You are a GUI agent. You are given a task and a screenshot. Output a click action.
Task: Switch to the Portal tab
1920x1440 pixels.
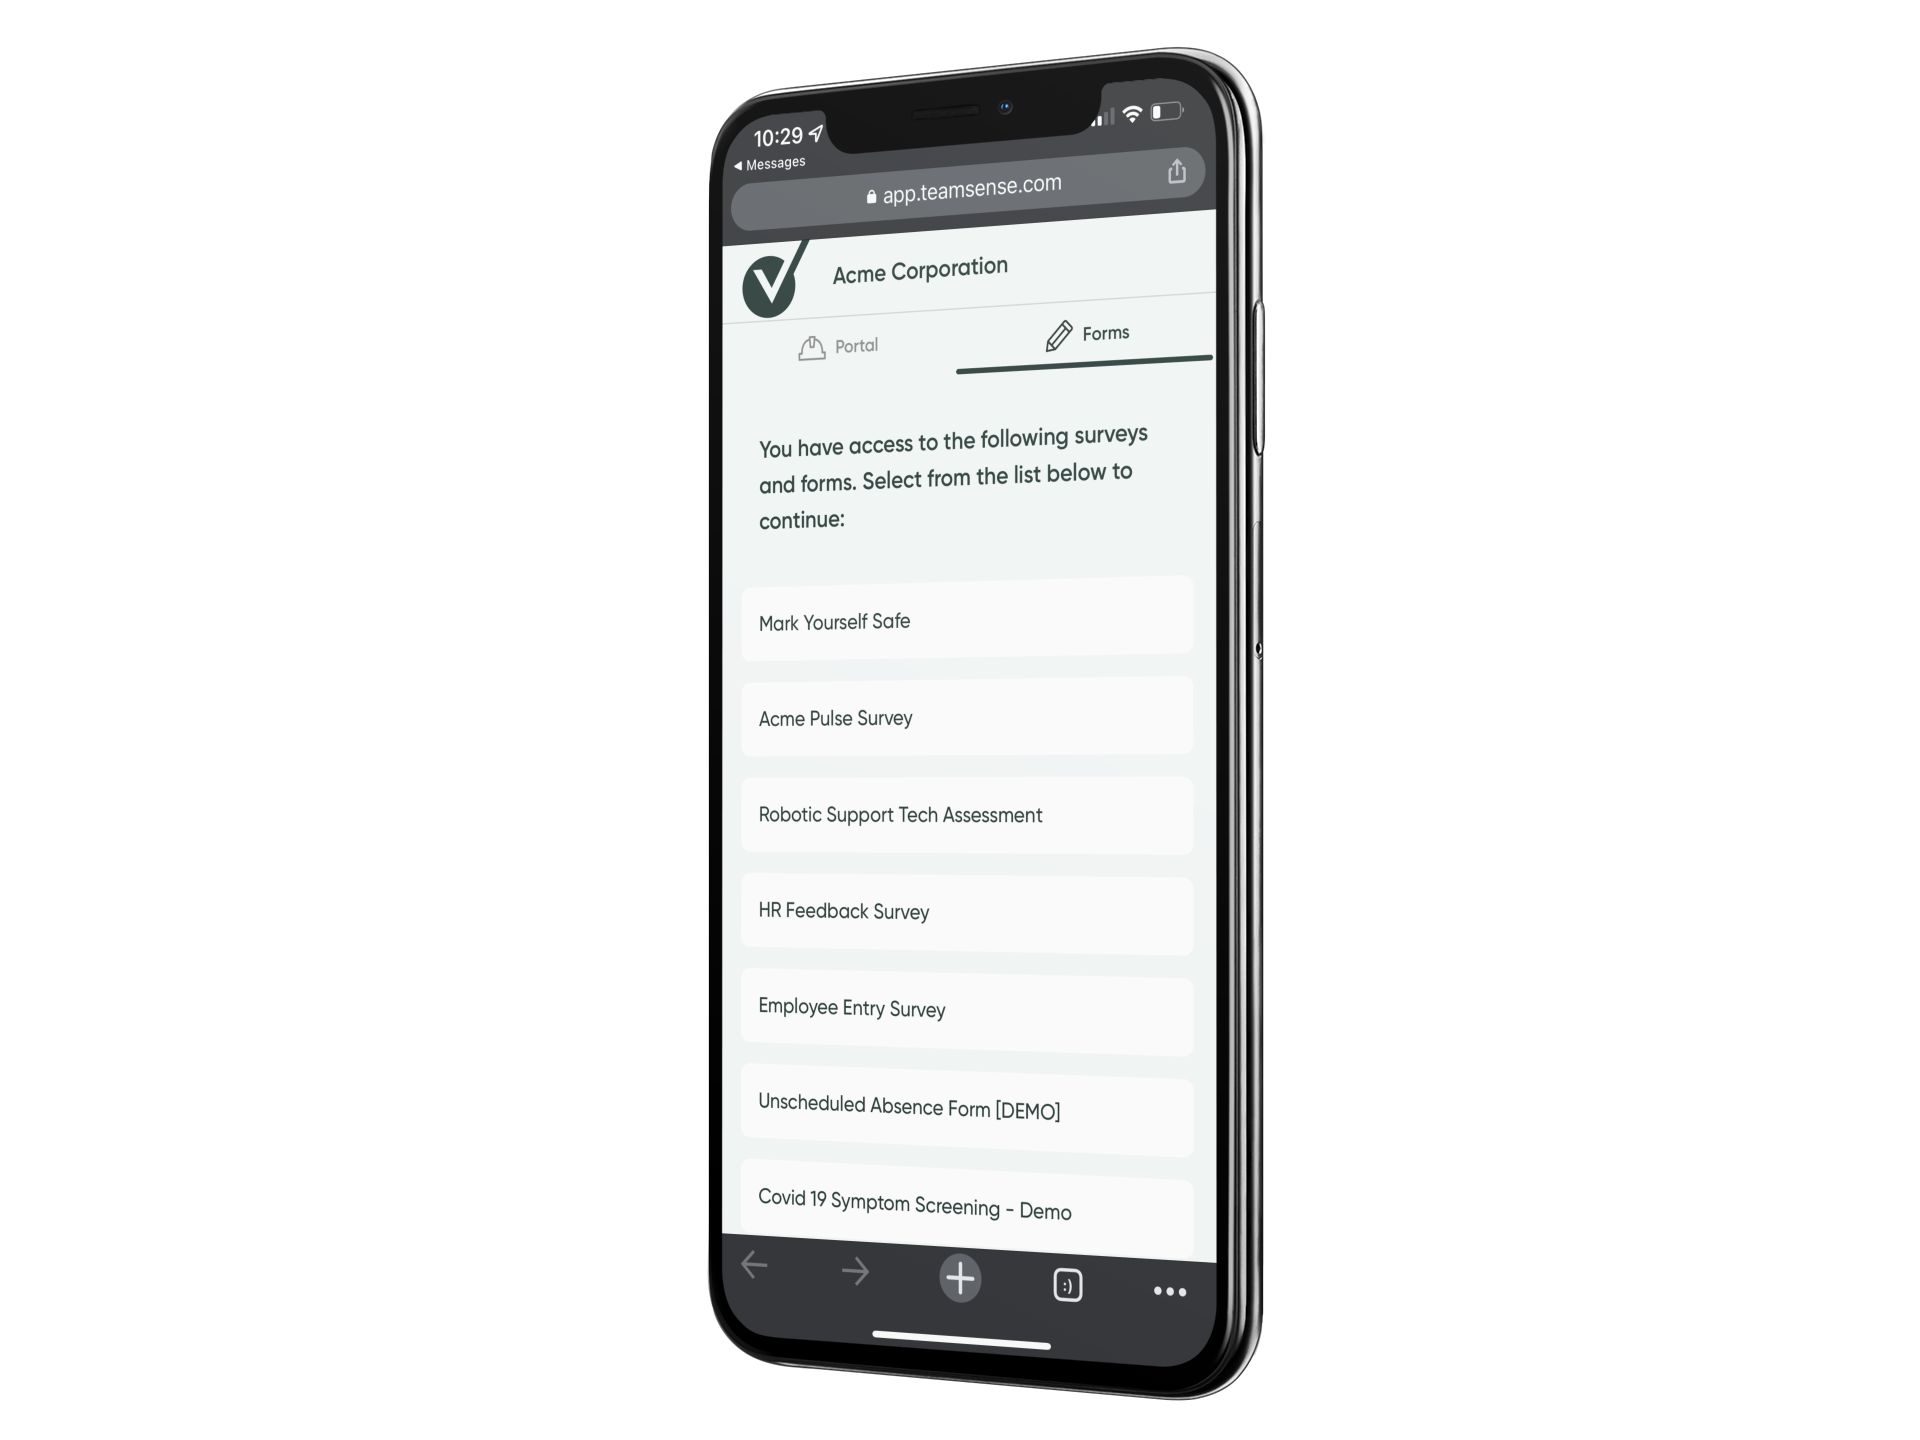(842, 343)
